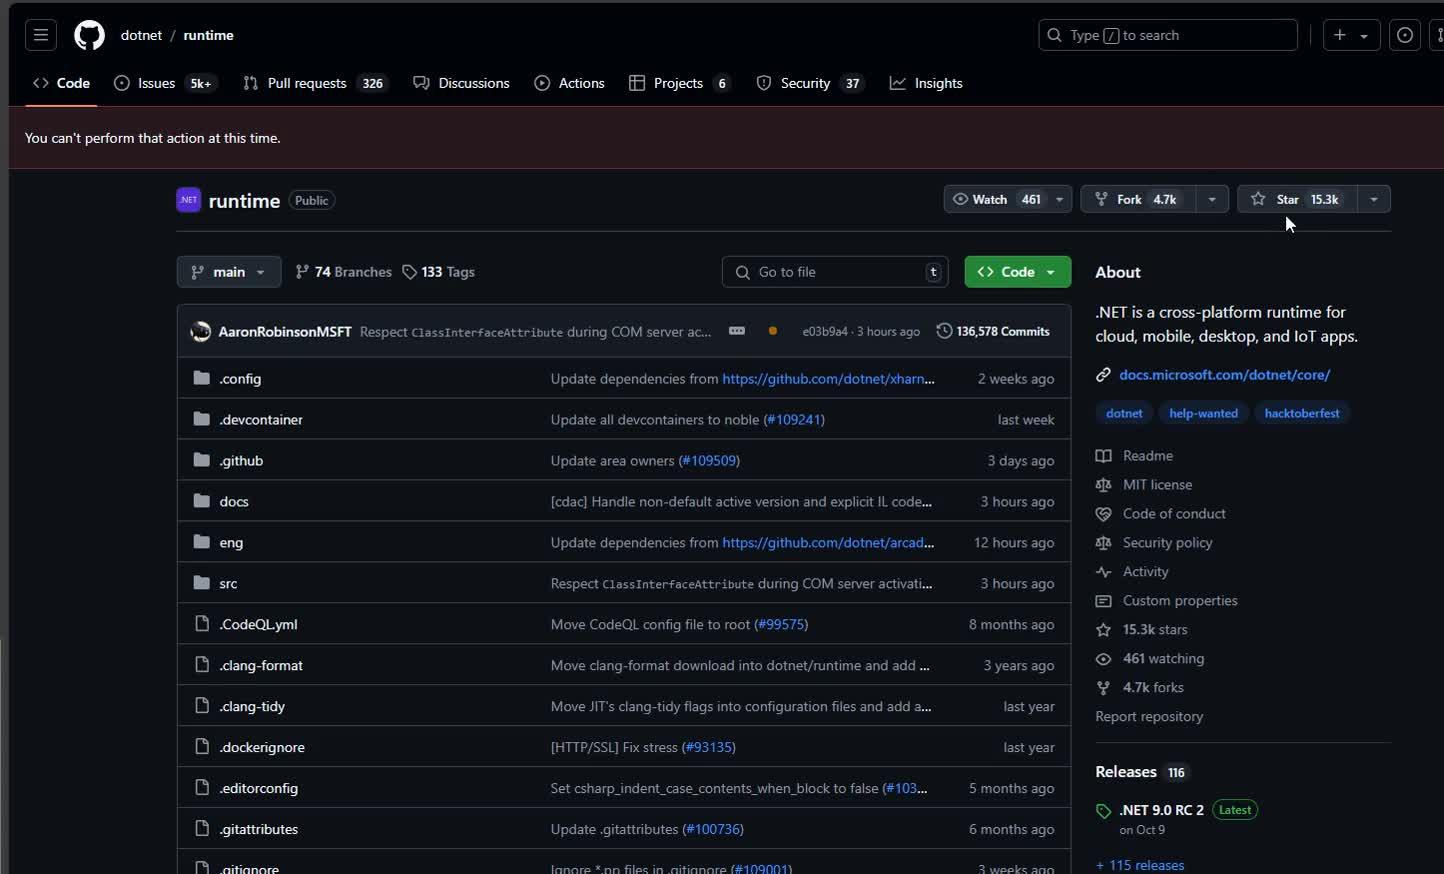Open the .gitattributes file
The height and width of the screenshot is (874, 1444).
point(258,830)
